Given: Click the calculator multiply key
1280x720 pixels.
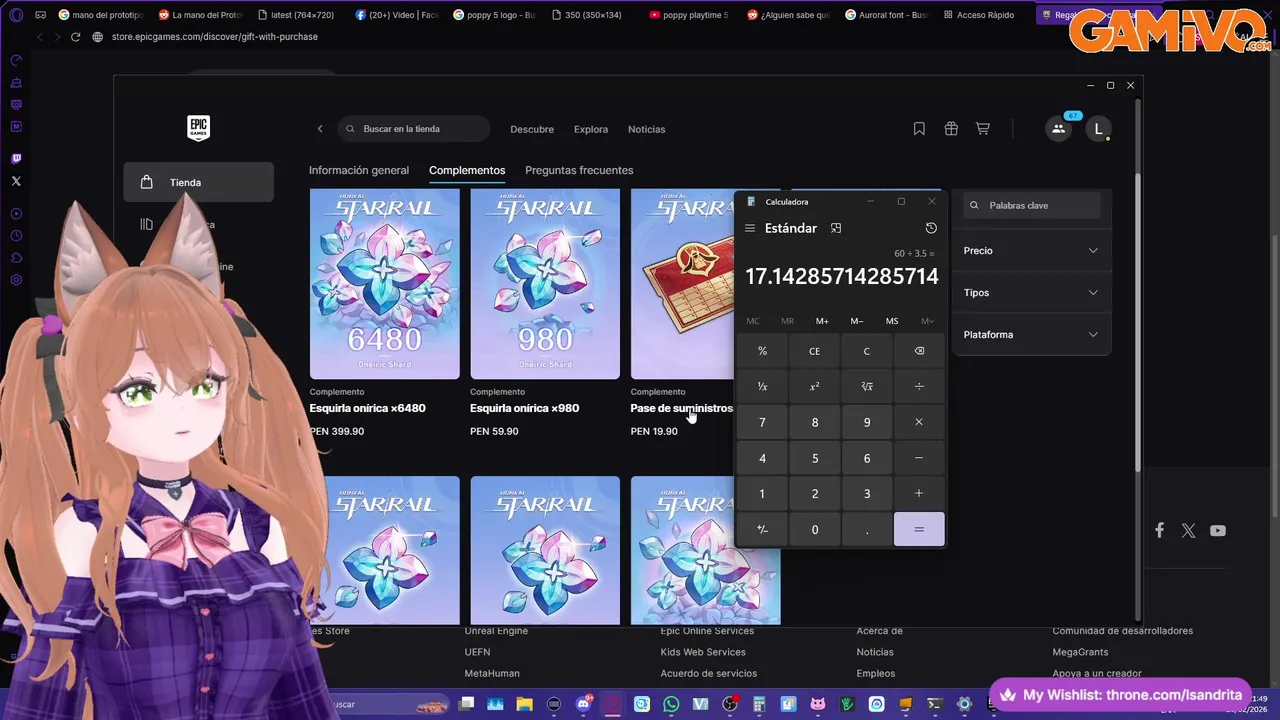Looking at the screenshot, I should (x=919, y=422).
